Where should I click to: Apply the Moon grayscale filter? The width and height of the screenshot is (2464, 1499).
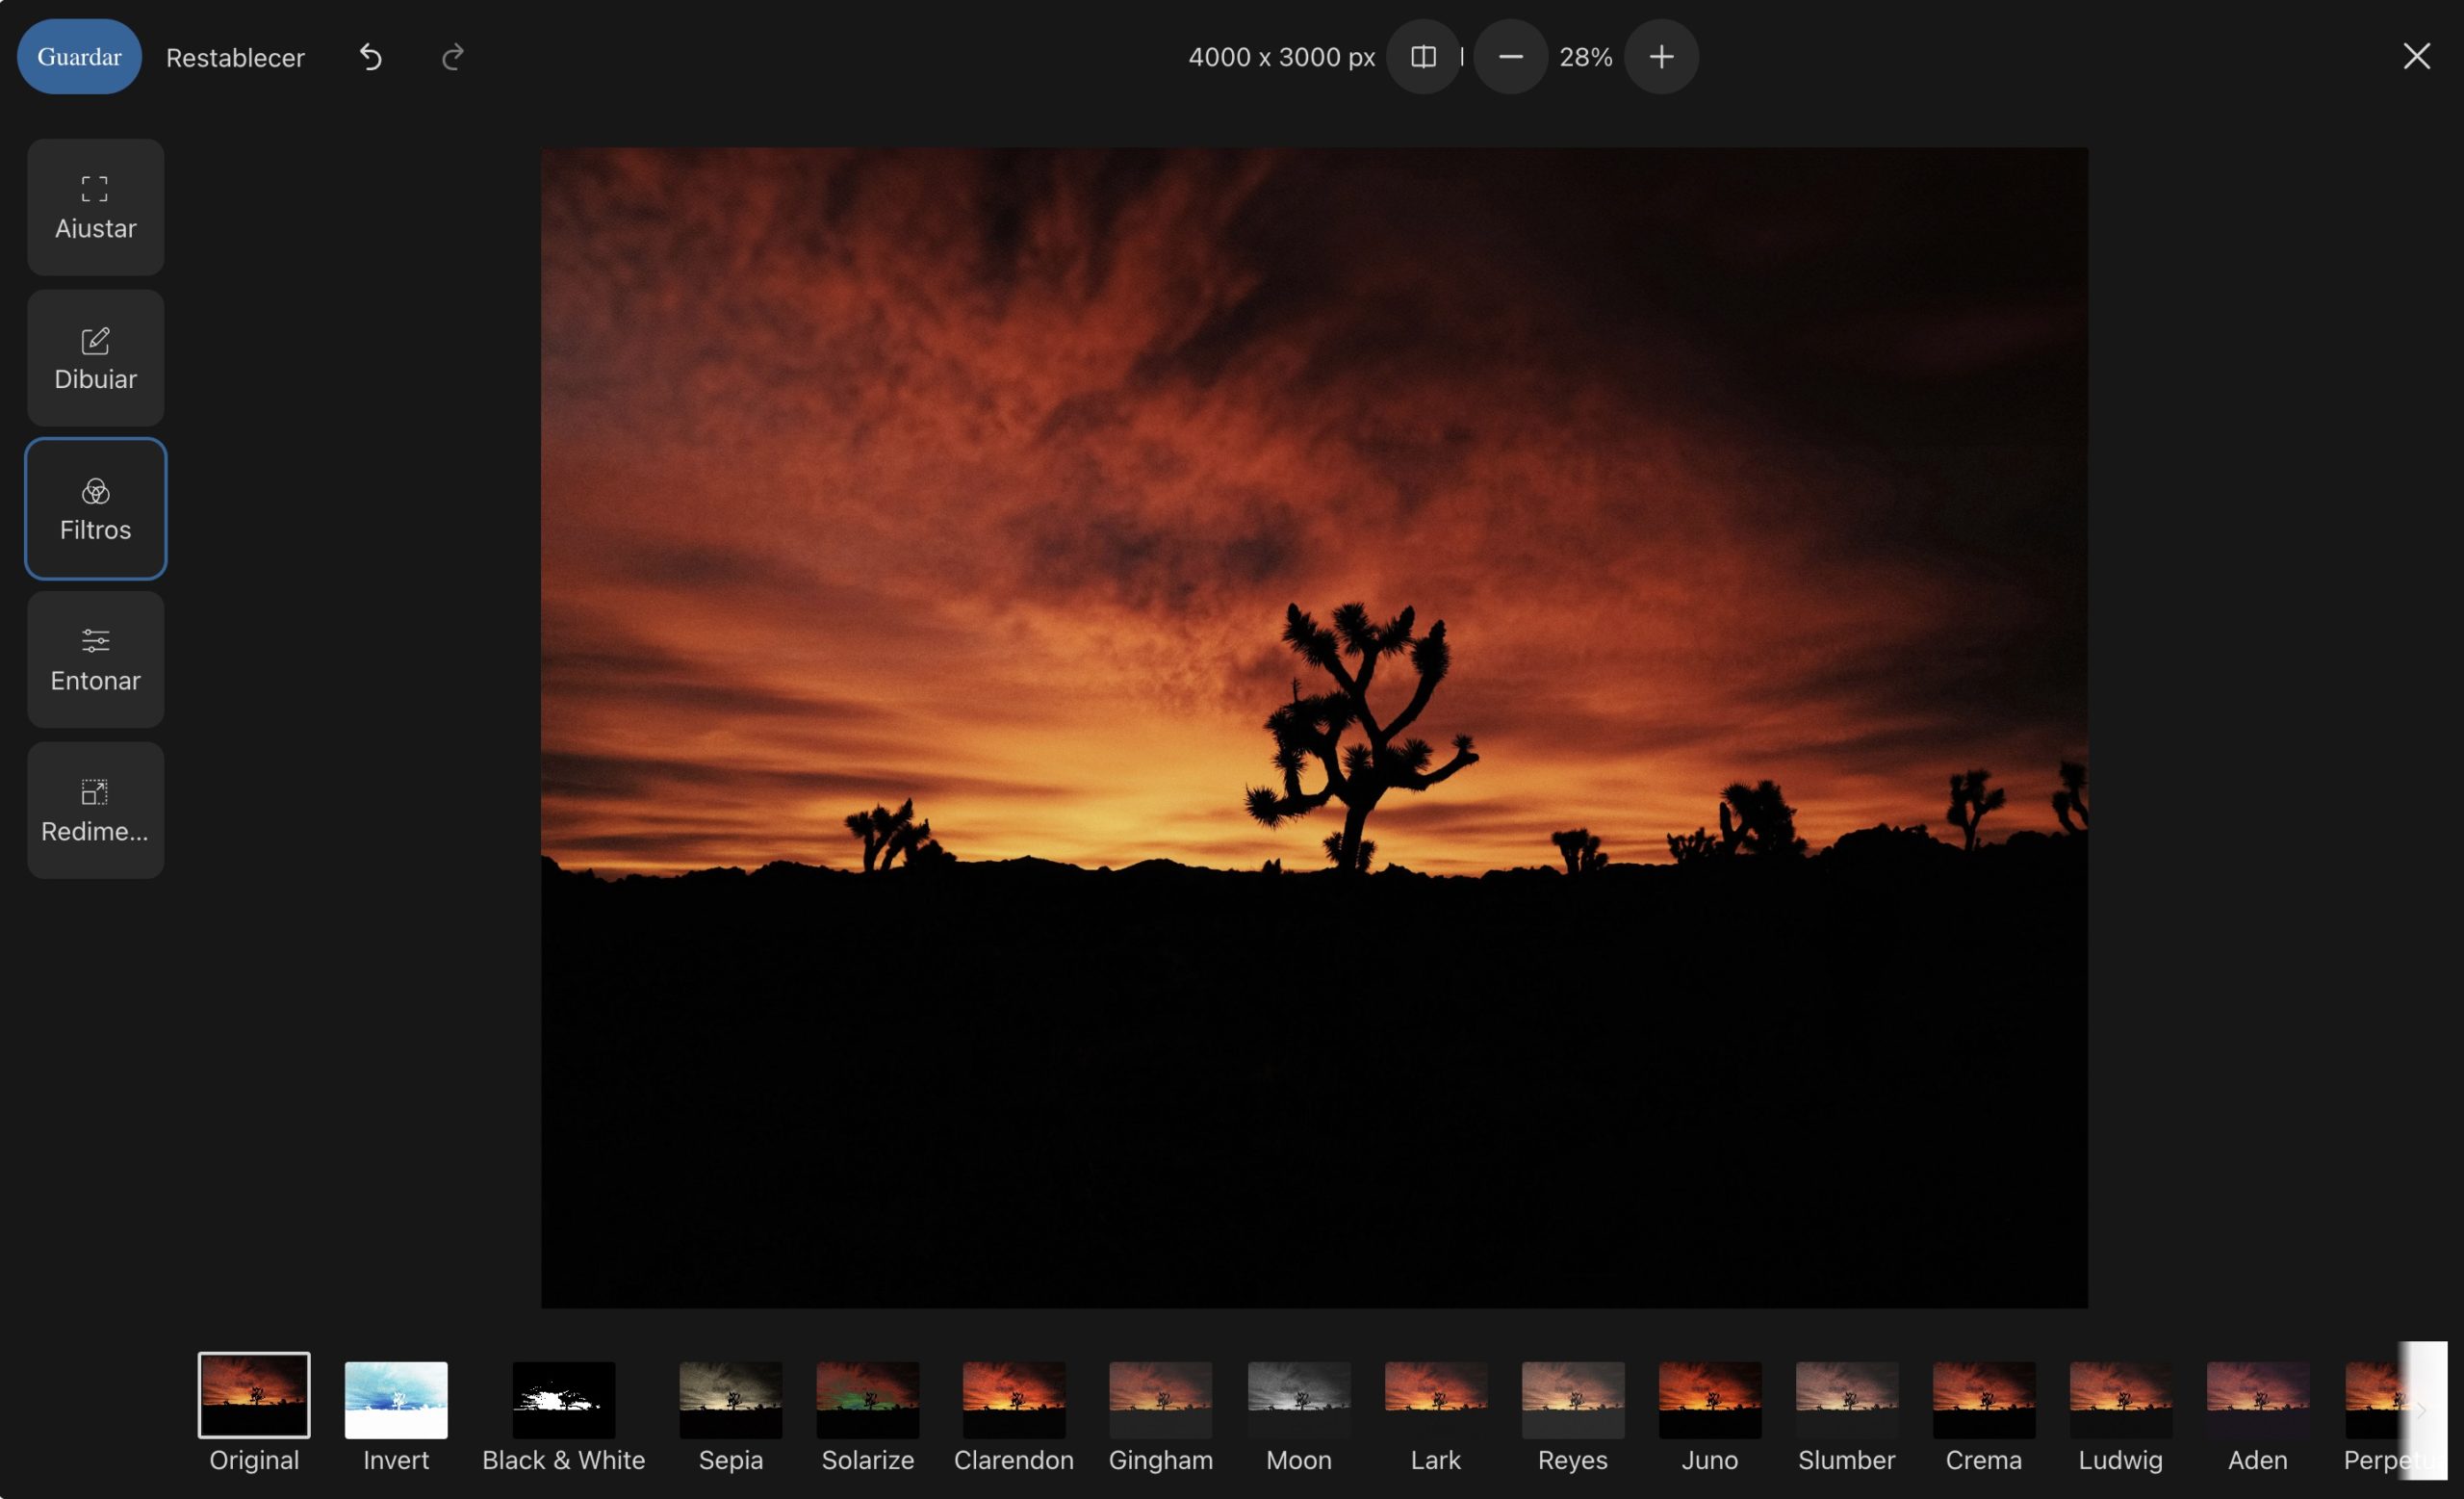point(1298,1399)
